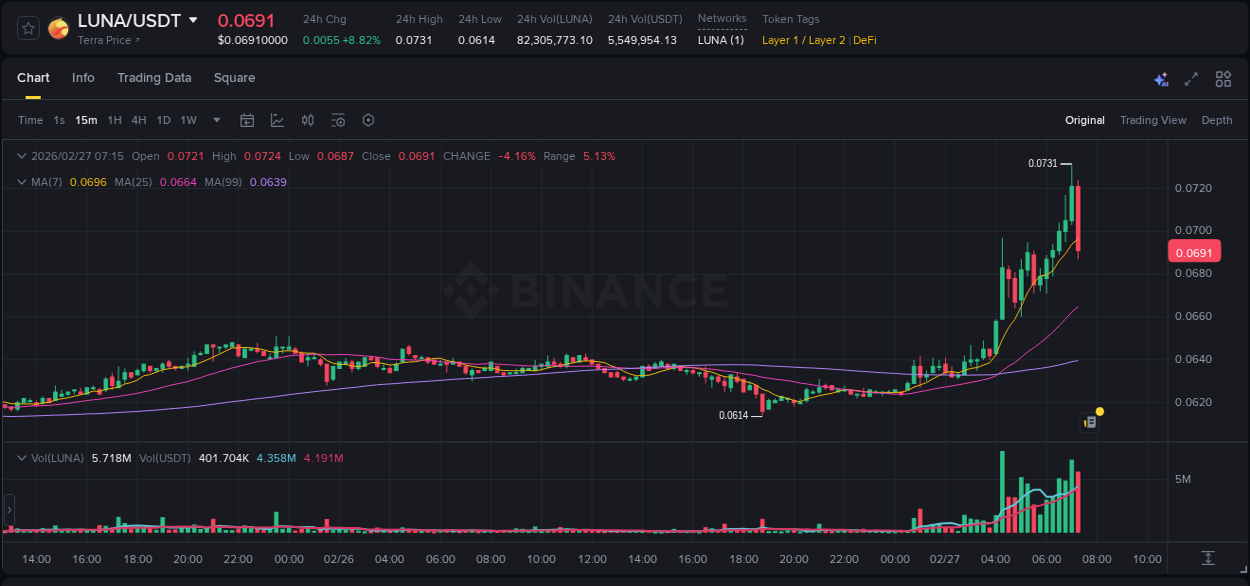1250x586 pixels.
Task: Open the widgets grid icon
Action: (x=1222, y=78)
